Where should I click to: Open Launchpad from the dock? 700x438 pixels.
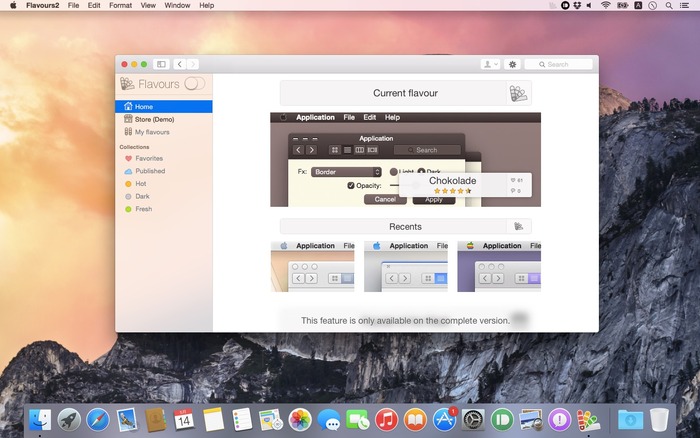click(x=69, y=420)
